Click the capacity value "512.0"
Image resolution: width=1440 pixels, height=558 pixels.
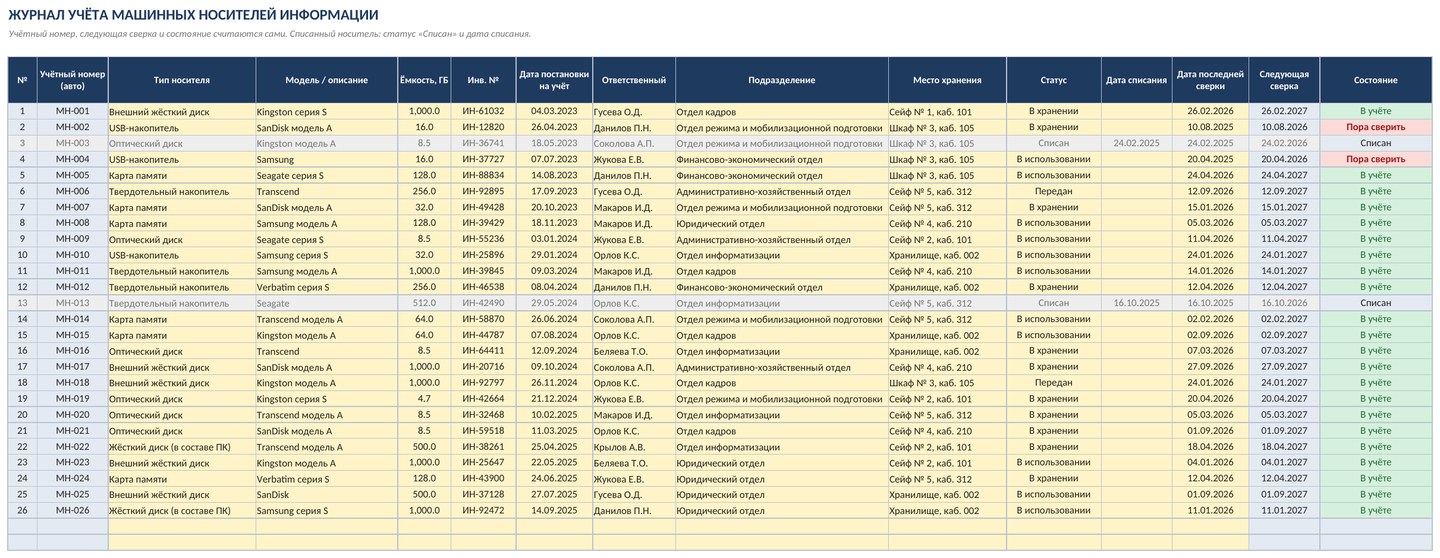424,303
